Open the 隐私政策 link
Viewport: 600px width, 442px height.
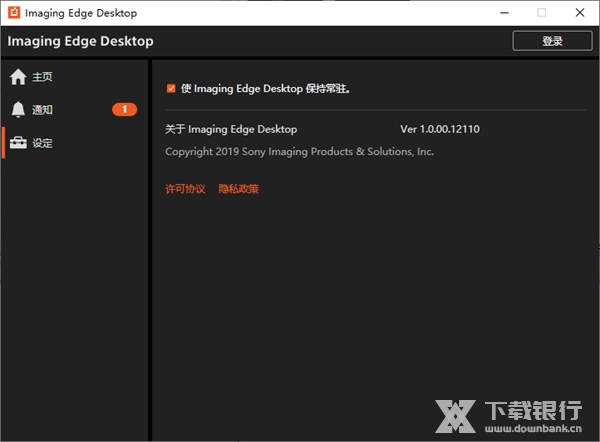(x=238, y=189)
